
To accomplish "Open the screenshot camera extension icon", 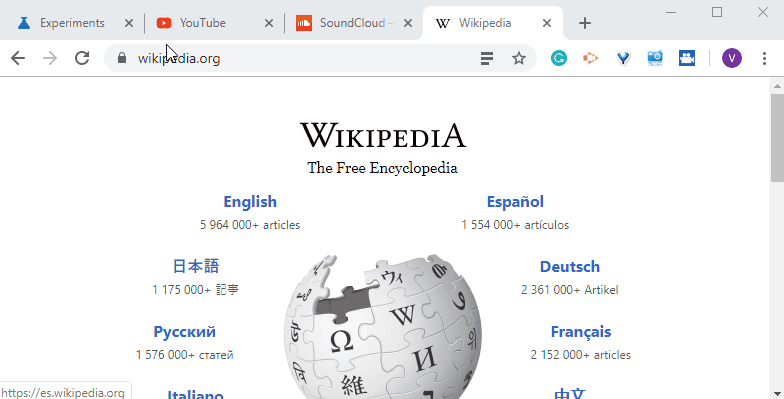I will pyautogui.click(x=655, y=58).
